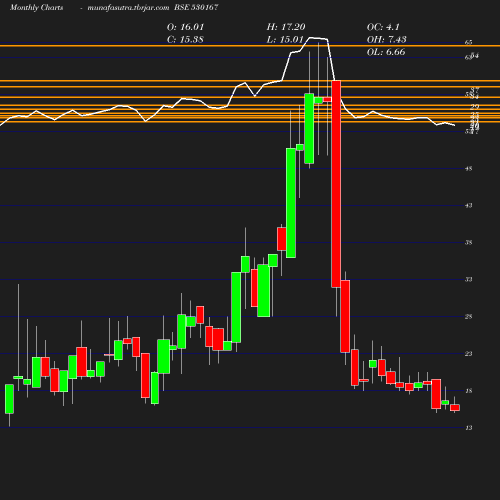Click the 'Monthly Charts' title text
This screenshot has width=500, height=500.
pos(36,7)
